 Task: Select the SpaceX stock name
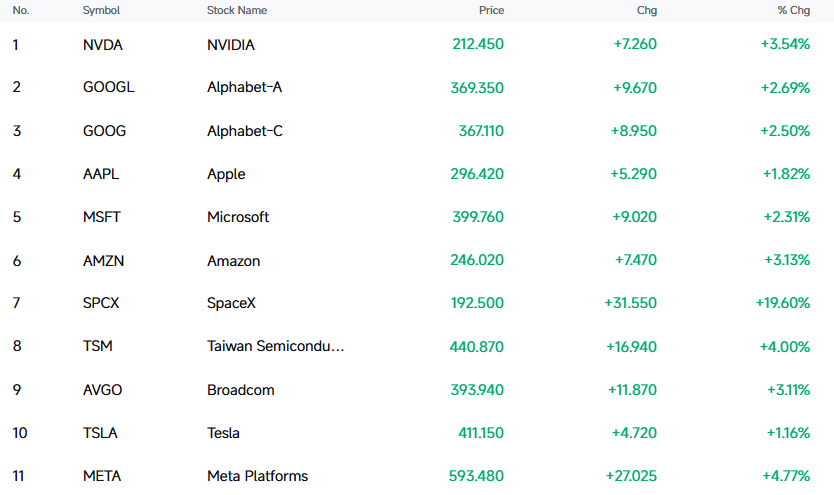[231, 303]
